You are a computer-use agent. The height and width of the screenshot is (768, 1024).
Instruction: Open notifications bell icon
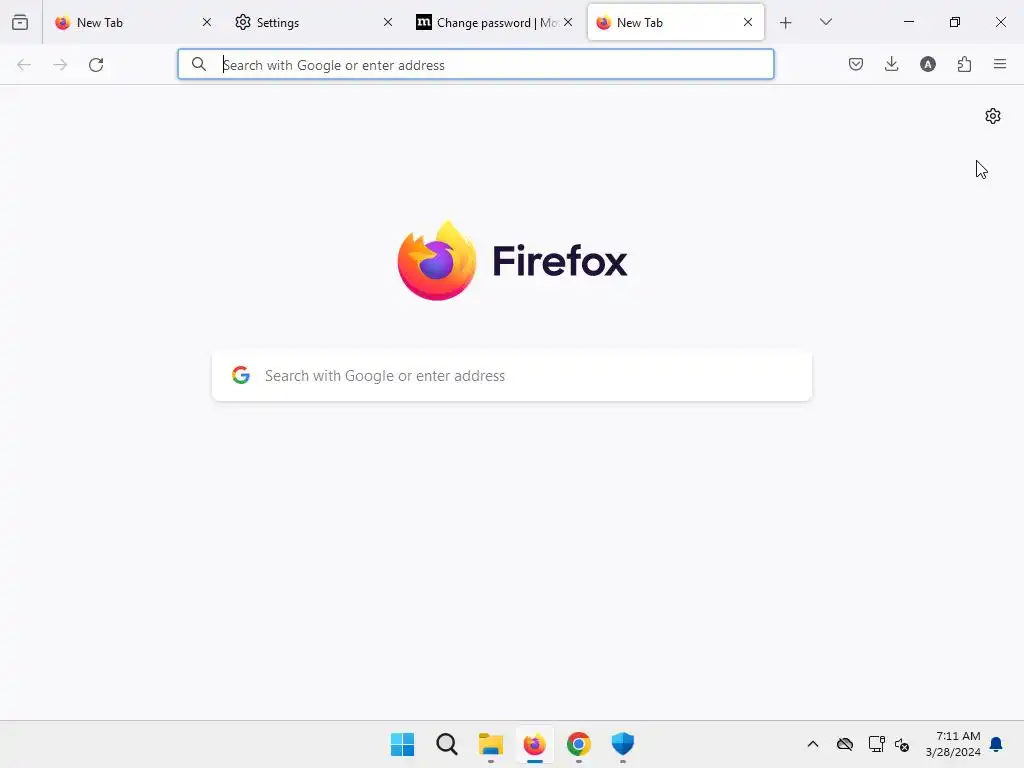pos(996,744)
